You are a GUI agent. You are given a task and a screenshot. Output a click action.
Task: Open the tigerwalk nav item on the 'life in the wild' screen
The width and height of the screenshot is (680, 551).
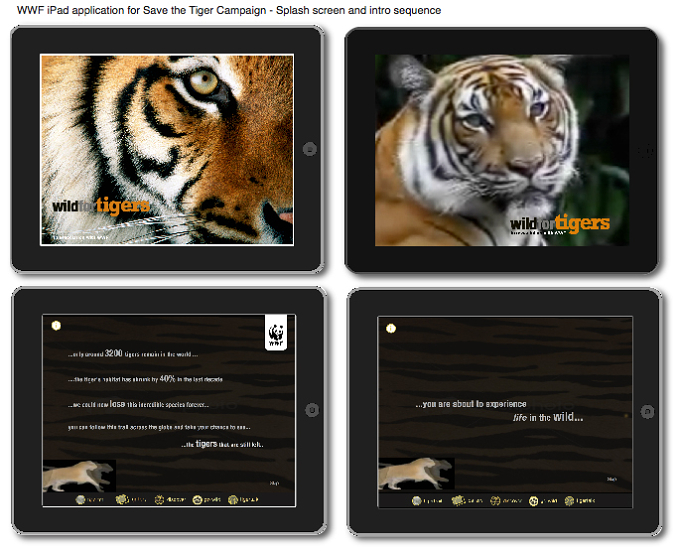580,501
